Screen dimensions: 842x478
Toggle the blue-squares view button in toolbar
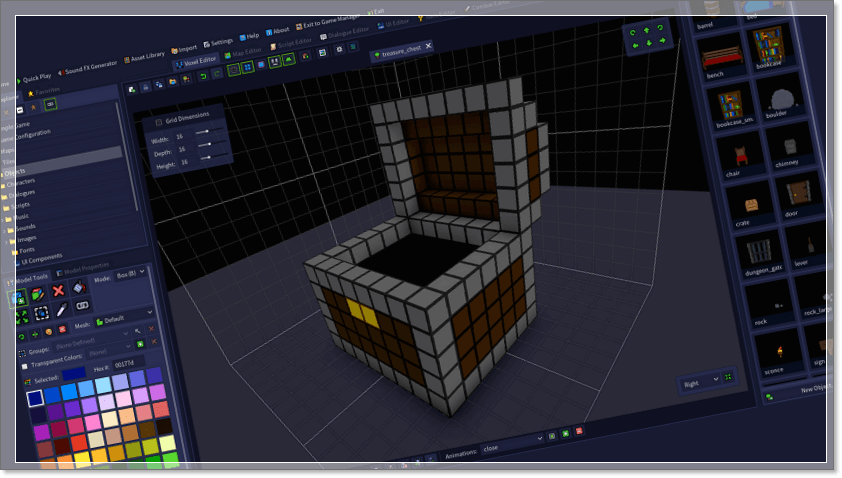(248, 67)
